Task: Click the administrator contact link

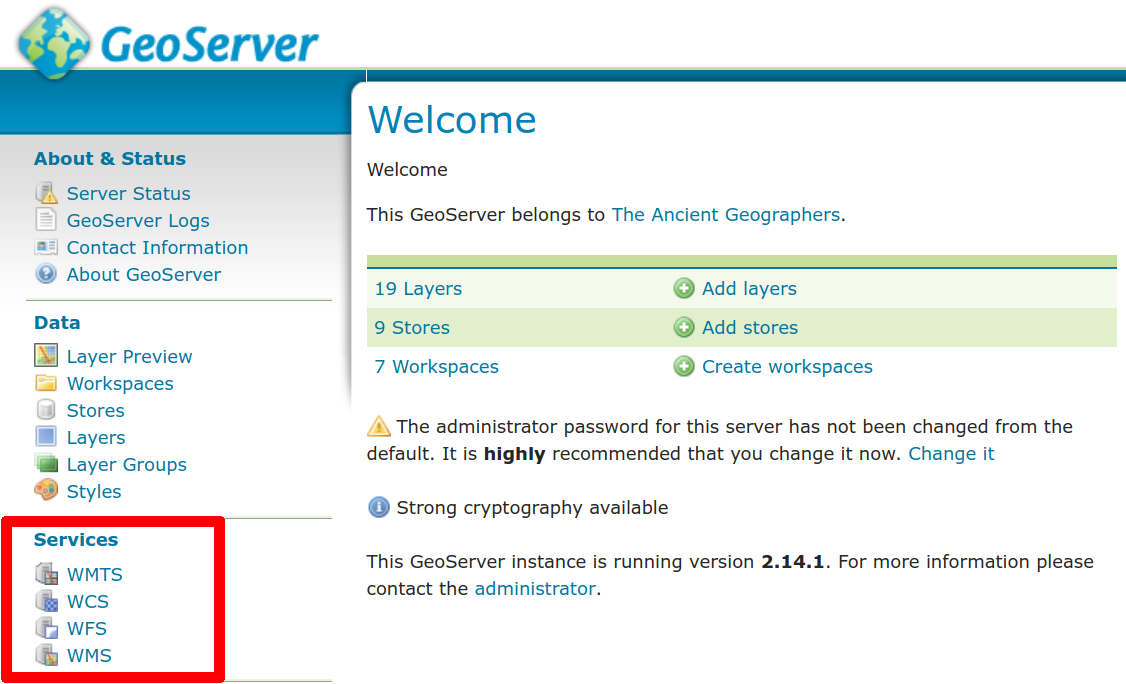Action: click(x=535, y=589)
